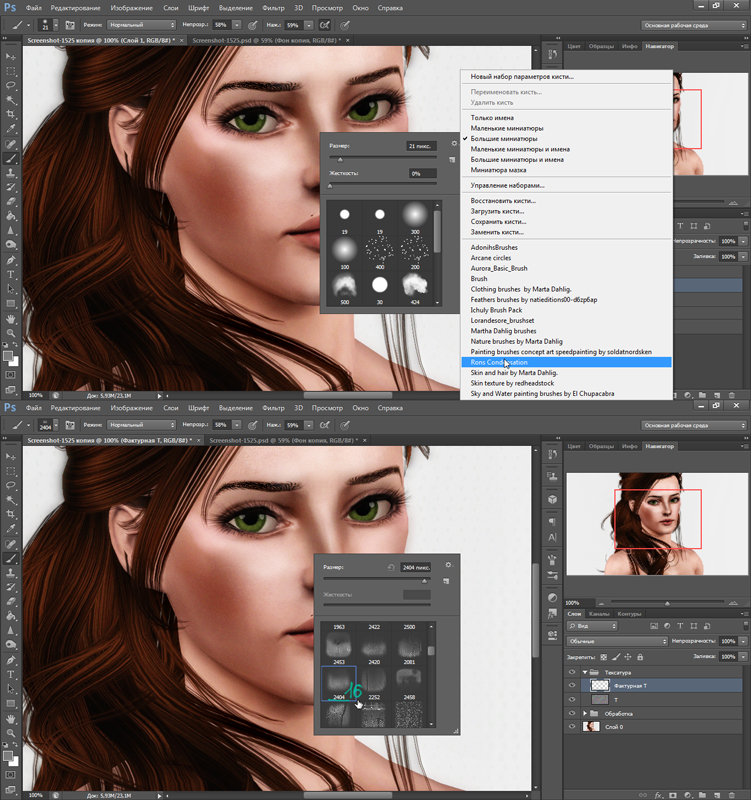The width and height of the screenshot is (751, 800).
Task: Expand the Обработка layer group
Action: [585, 713]
